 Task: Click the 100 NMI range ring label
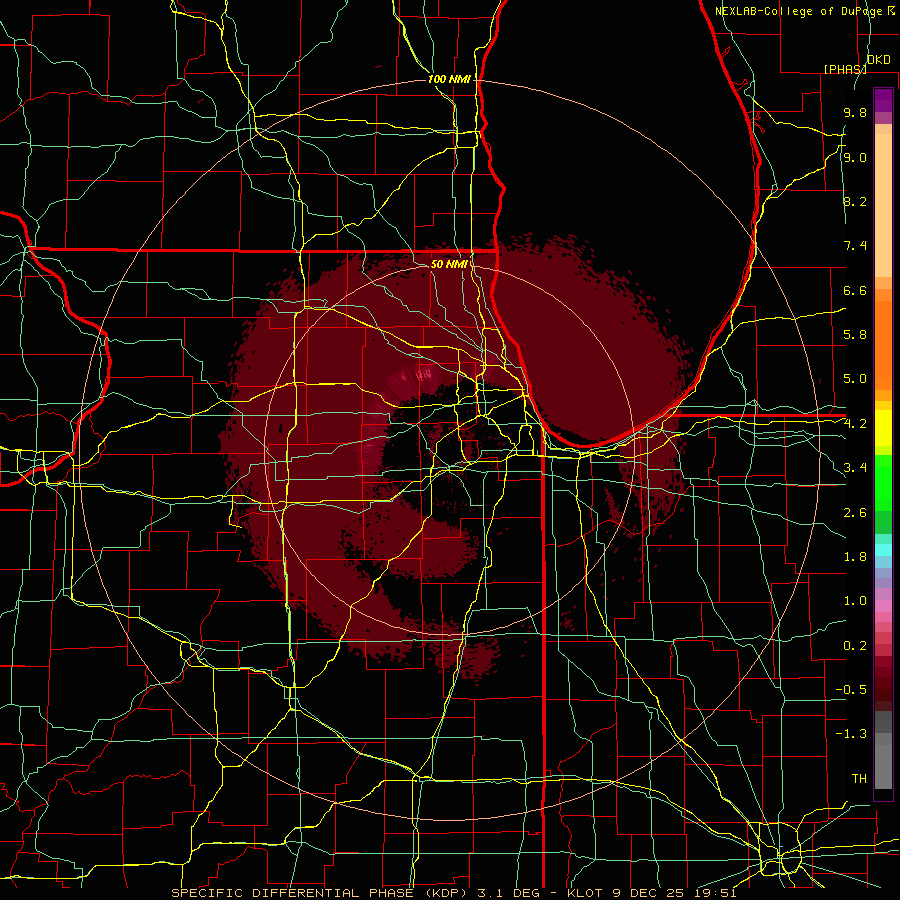pyautogui.click(x=449, y=79)
